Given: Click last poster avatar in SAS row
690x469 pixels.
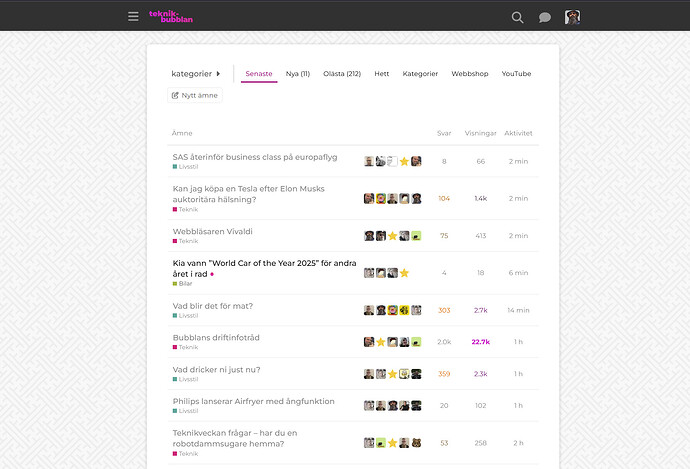Looking at the screenshot, I should point(416,161).
